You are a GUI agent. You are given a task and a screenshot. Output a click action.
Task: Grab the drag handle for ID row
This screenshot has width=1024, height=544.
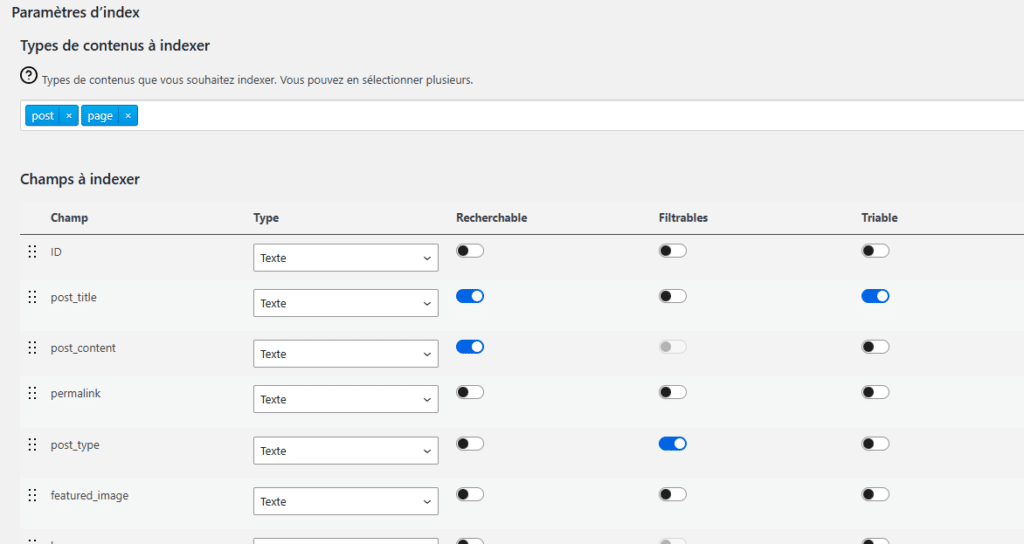click(x=32, y=252)
